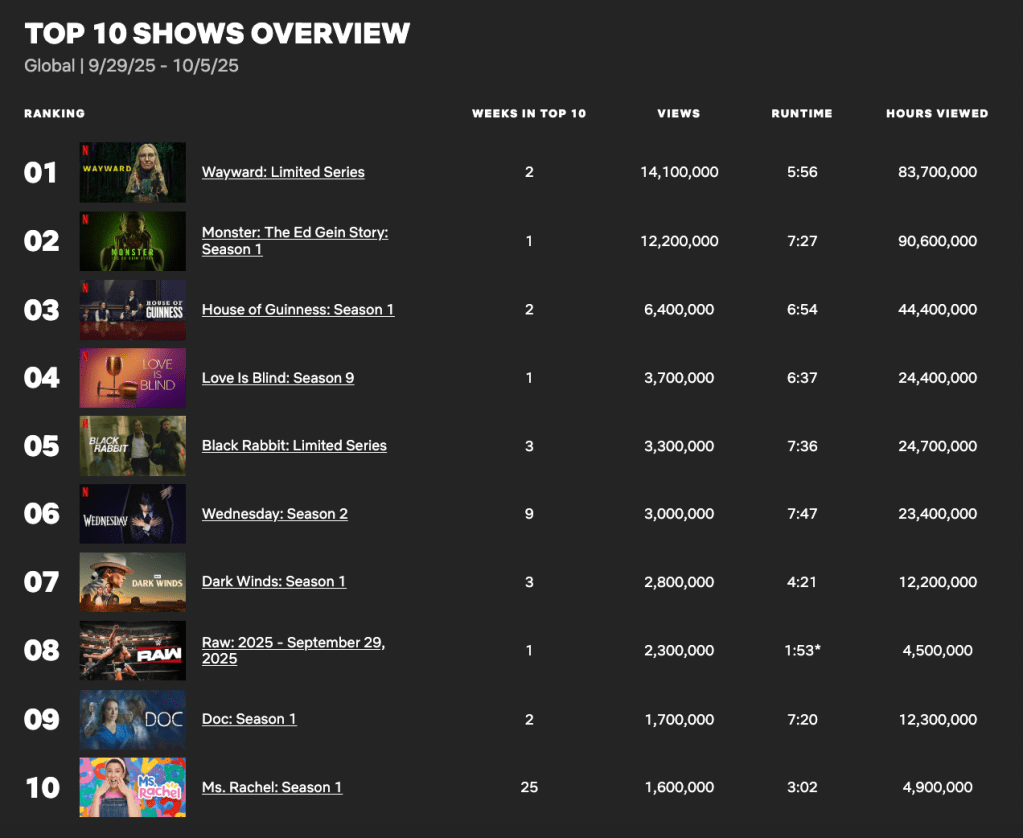Open Raw: 2025 - September 29 link

coord(294,651)
